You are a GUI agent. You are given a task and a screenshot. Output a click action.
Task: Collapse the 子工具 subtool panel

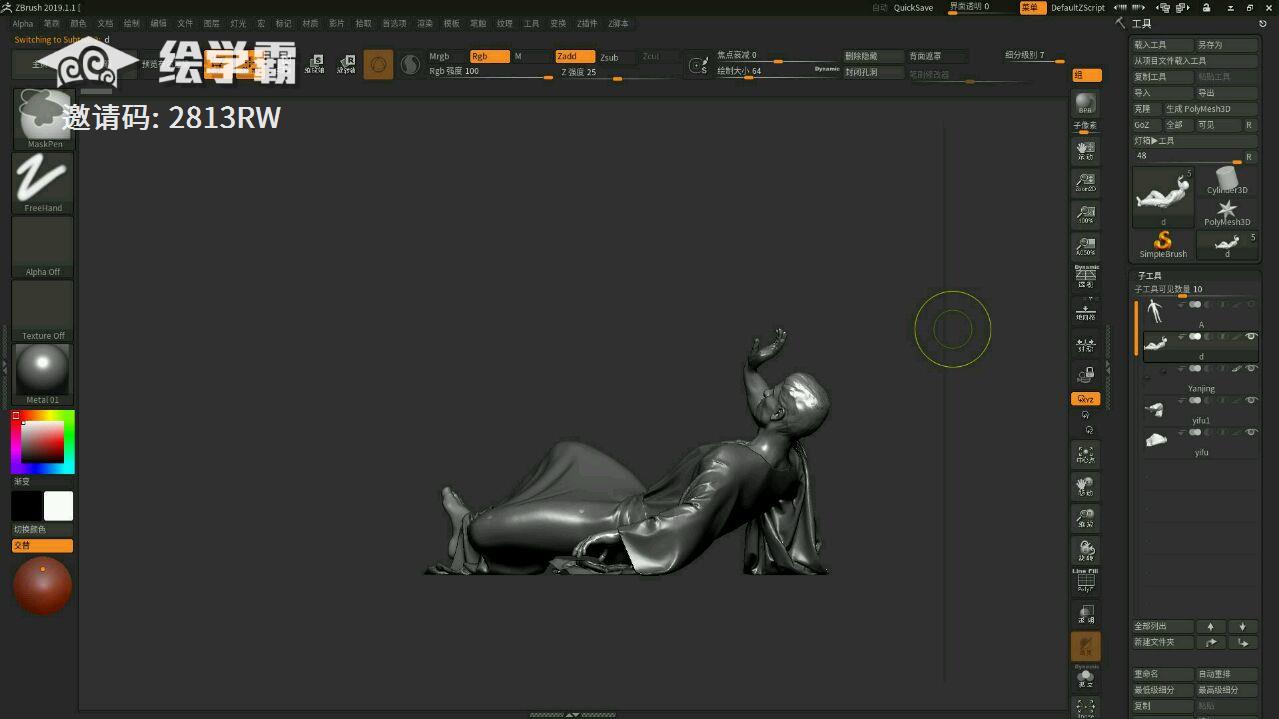(1149, 276)
